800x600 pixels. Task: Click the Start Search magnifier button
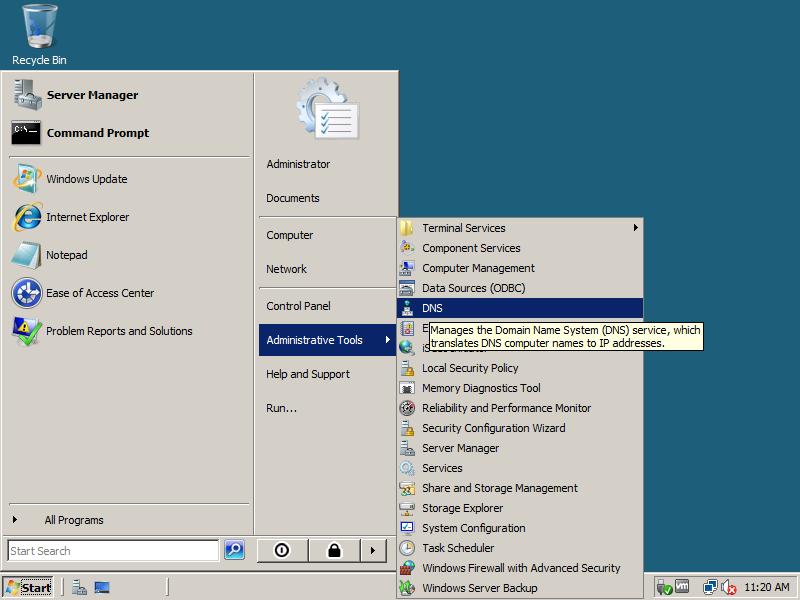pos(234,550)
